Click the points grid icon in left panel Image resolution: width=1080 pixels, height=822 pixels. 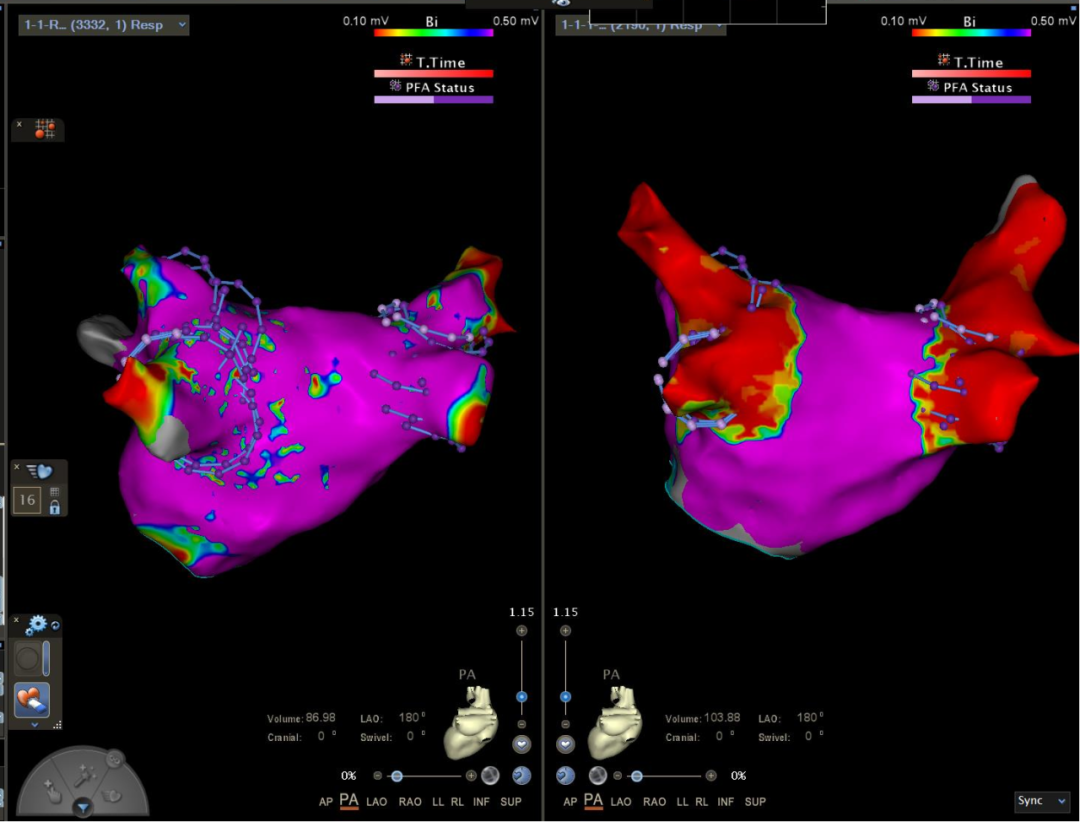[x=45, y=129]
